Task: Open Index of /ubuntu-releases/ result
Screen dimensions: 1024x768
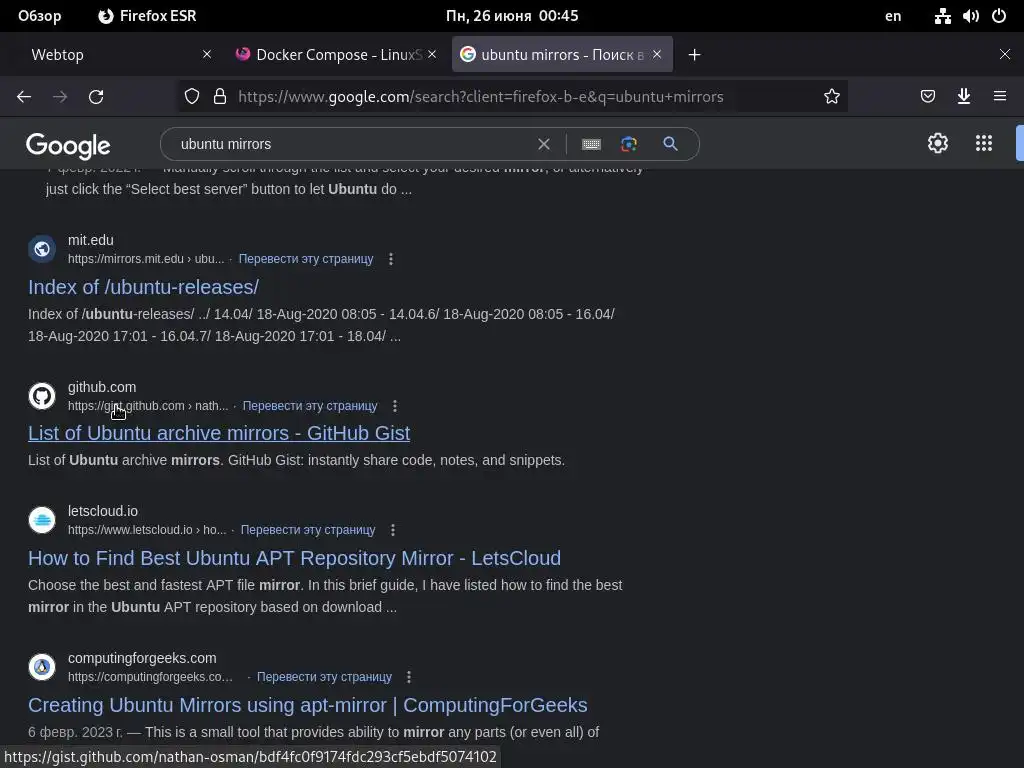Action: 143,287
